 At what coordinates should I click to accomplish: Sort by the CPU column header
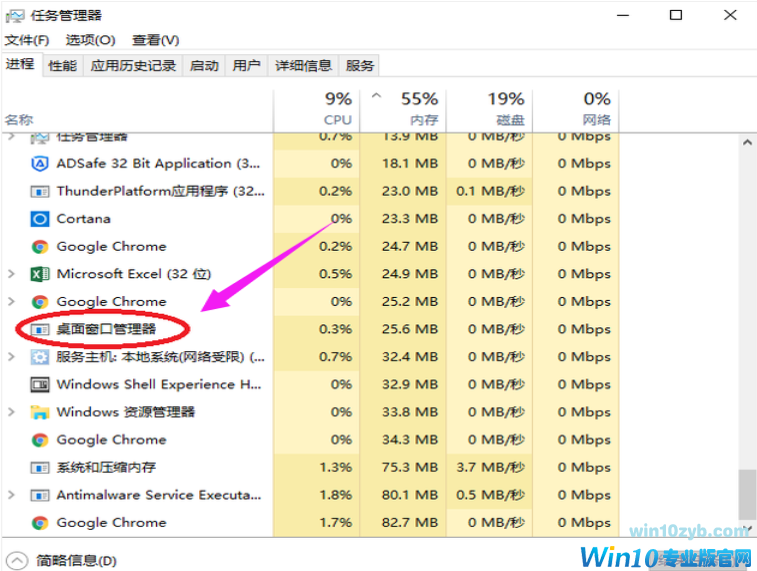(x=317, y=111)
